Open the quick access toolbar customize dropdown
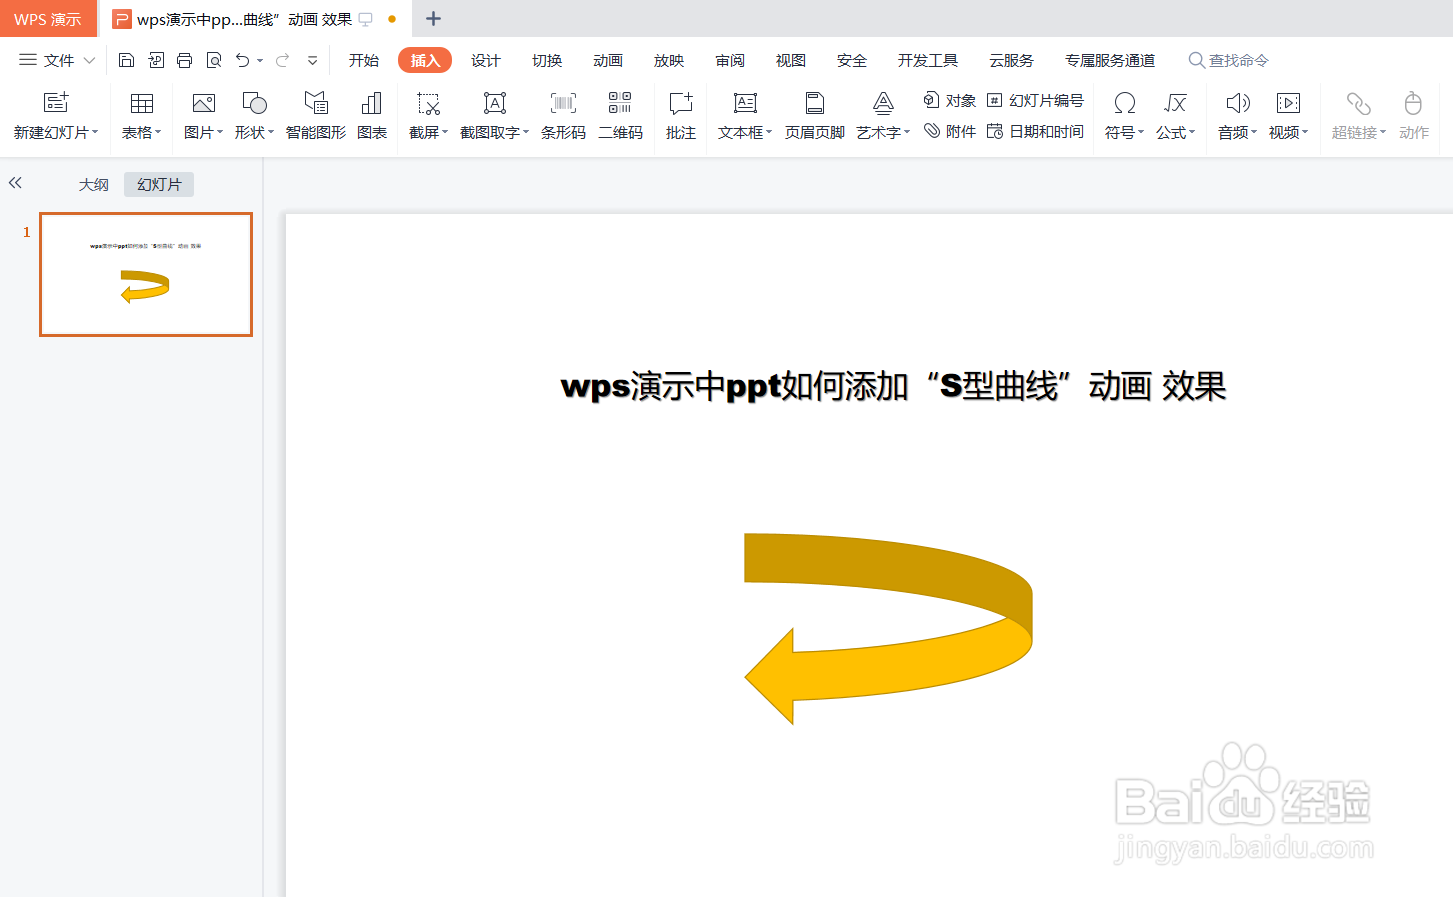Image resolution: width=1453 pixels, height=897 pixels. 313,60
